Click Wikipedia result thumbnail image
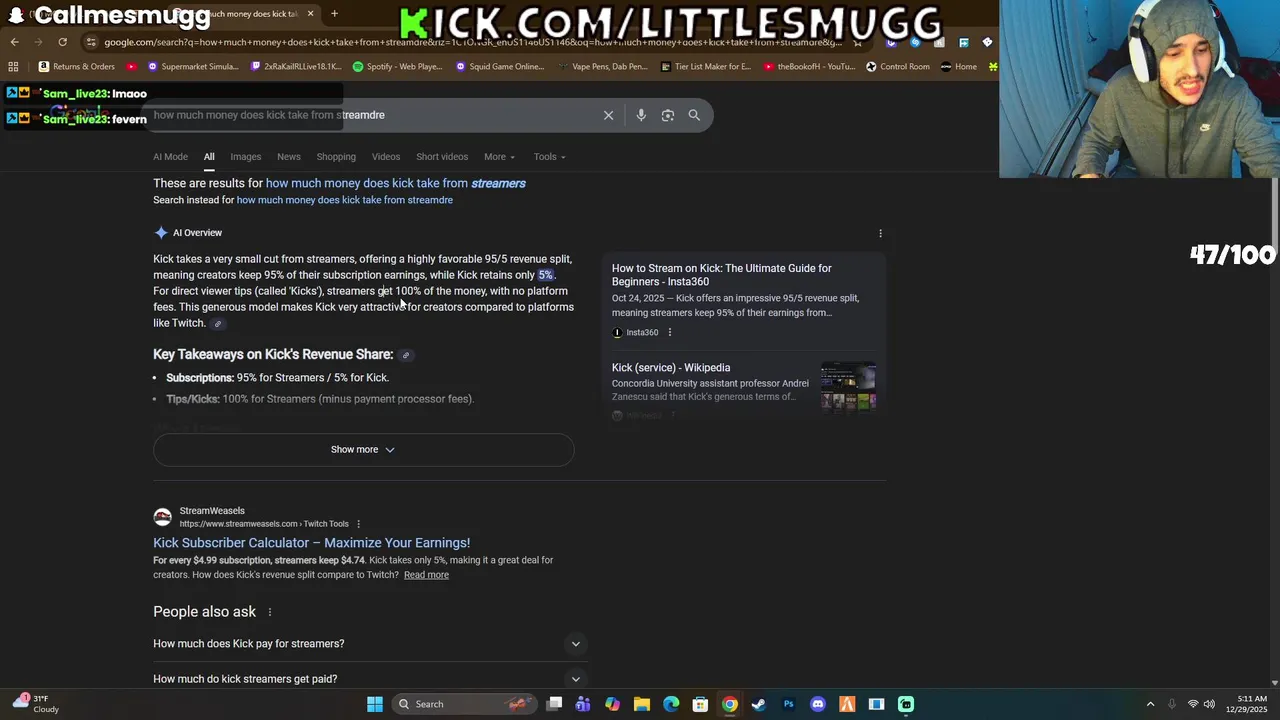The image size is (1280, 720). [848, 386]
